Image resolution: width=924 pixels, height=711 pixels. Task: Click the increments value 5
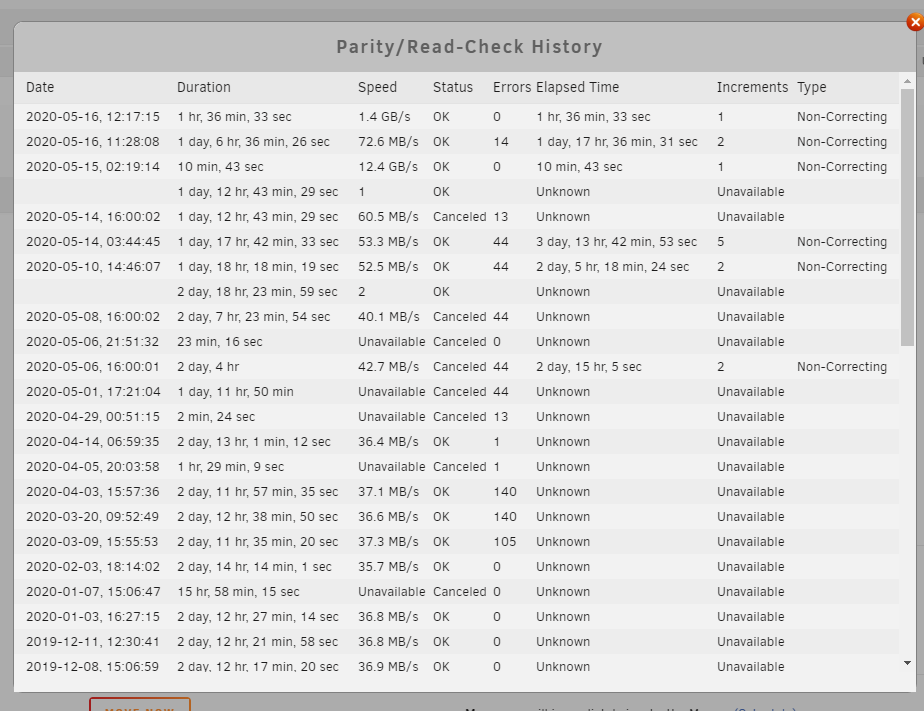coord(721,242)
